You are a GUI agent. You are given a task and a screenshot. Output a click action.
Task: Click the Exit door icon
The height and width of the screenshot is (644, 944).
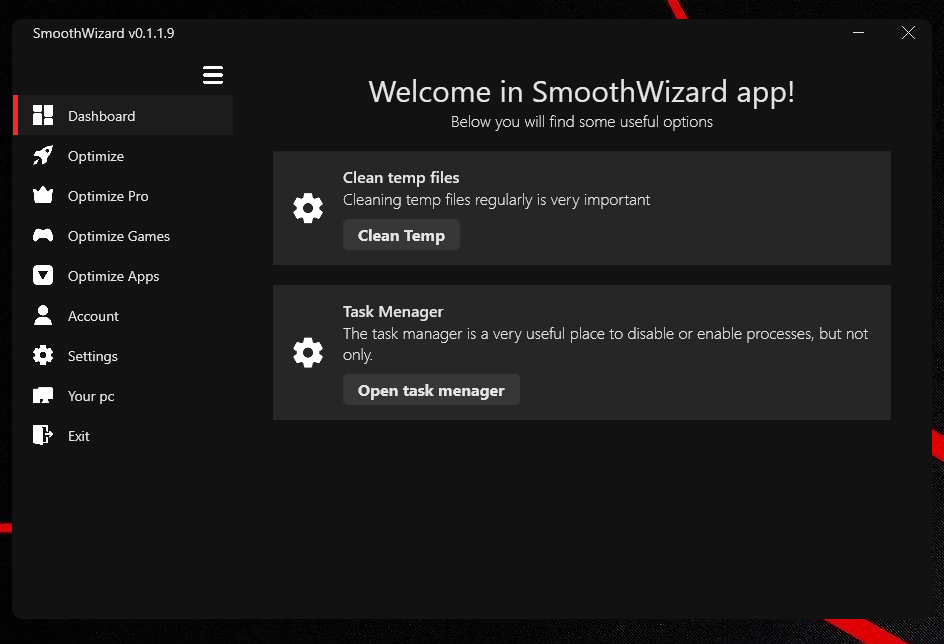coord(43,435)
